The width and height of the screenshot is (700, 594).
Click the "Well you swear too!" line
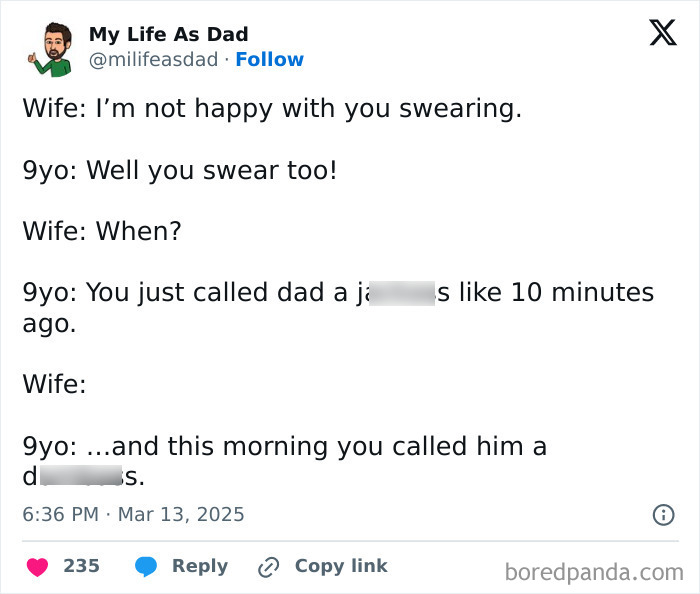point(180,170)
